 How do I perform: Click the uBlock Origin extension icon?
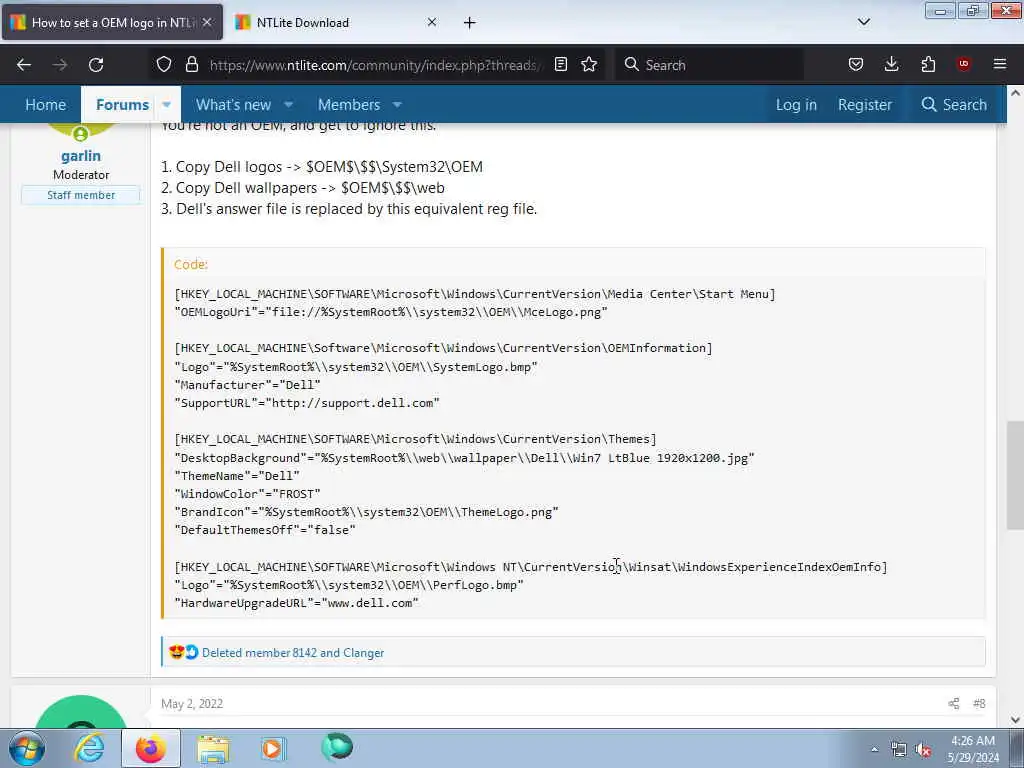pos(963,64)
